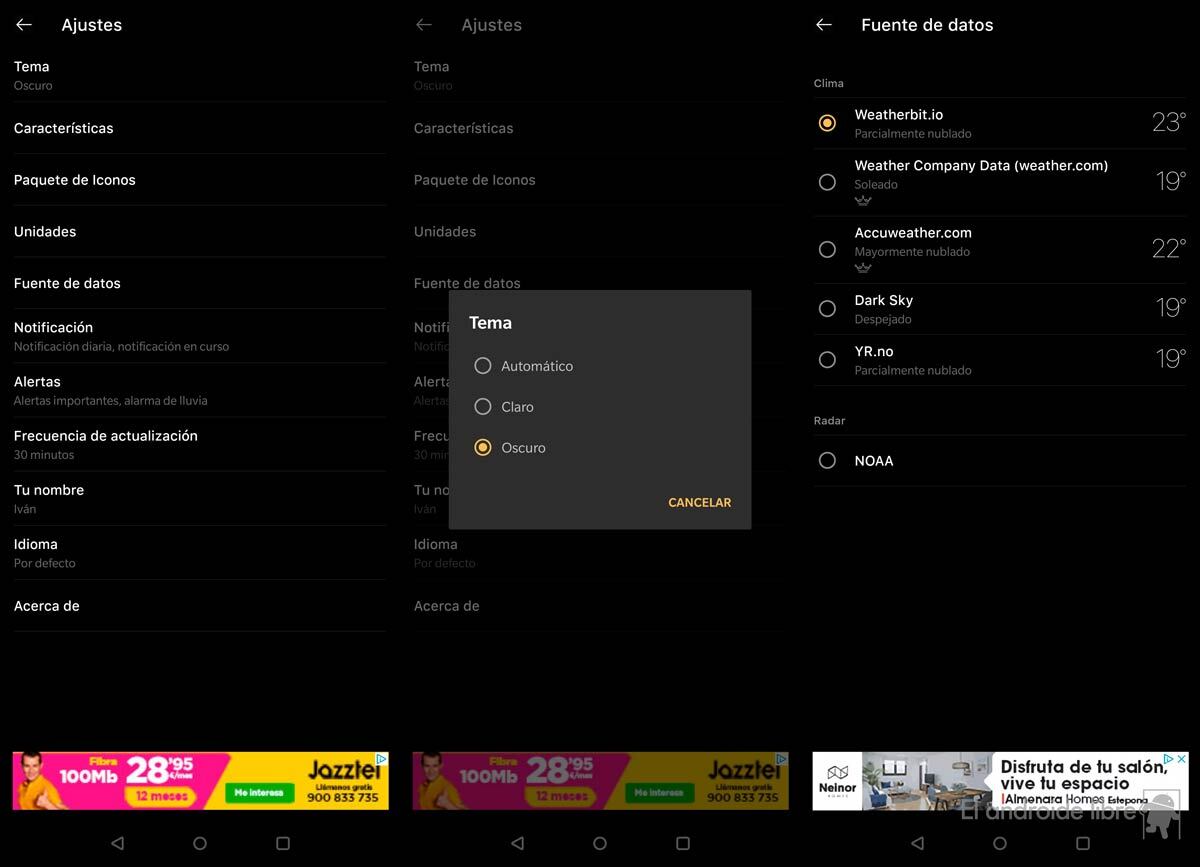Open Alertas settings on left screen

click(x=200, y=390)
